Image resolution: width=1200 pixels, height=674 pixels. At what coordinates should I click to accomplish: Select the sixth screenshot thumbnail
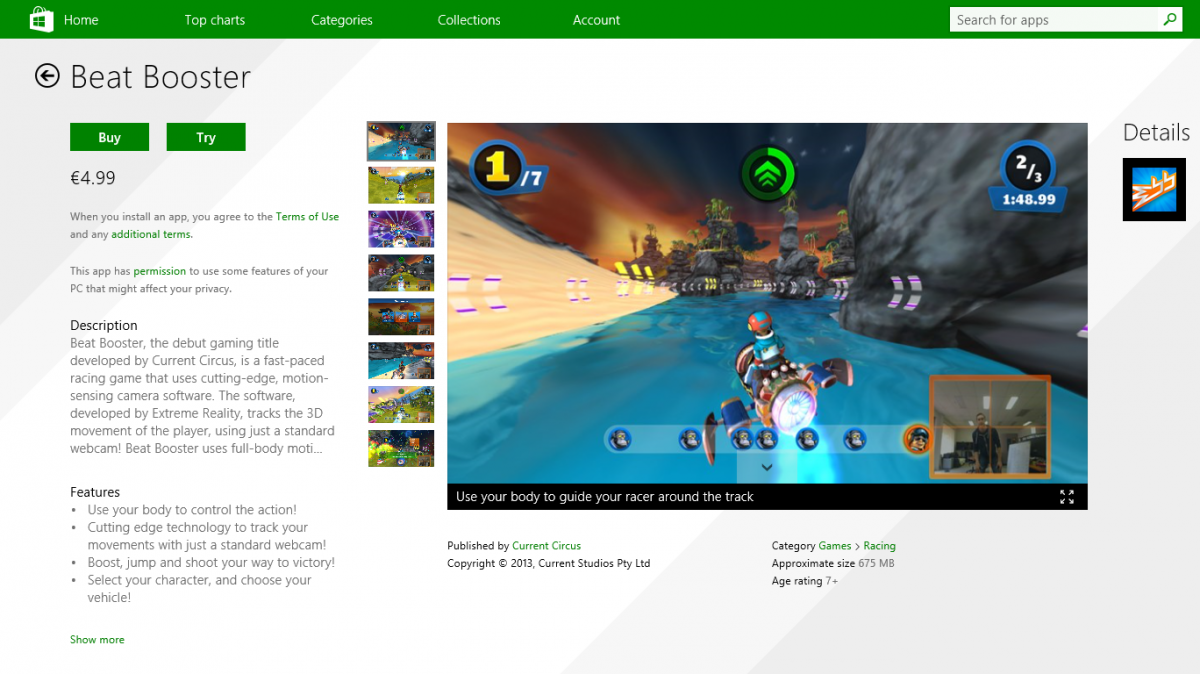tap(401, 361)
